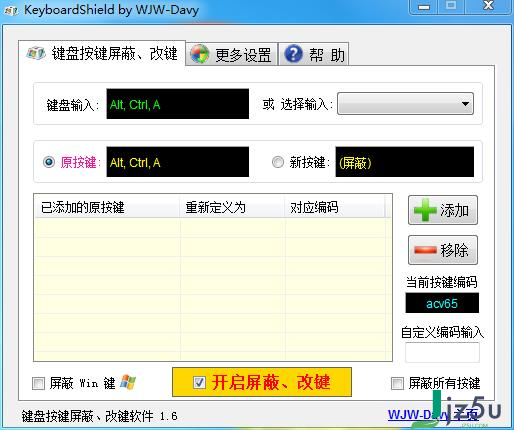Viewport: 514px width, 430px height.
Task: Open the WJW-Davy homepage link
Action: point(433,415)
